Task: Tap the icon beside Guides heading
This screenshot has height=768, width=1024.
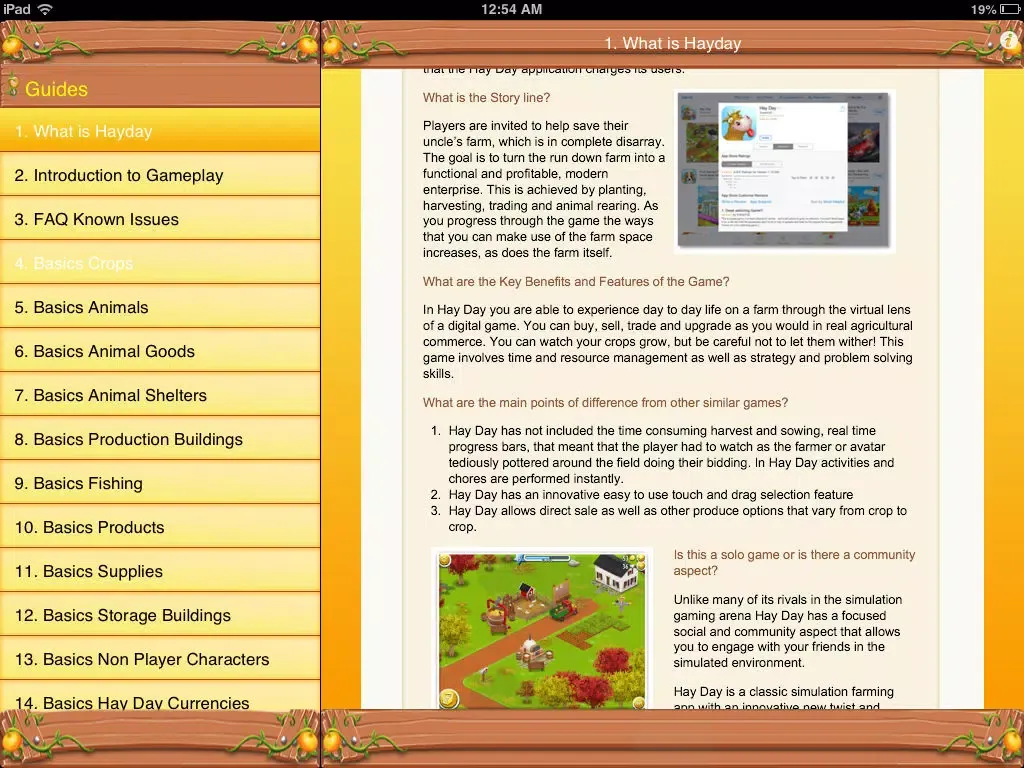Action: point(12,88)
